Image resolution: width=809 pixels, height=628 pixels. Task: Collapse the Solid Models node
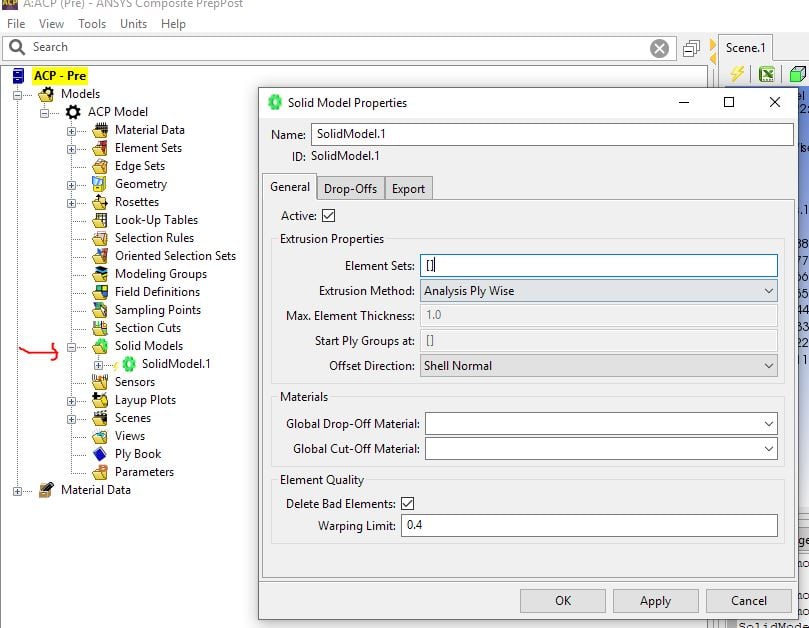pyautogui.click(x=71, y=347)
